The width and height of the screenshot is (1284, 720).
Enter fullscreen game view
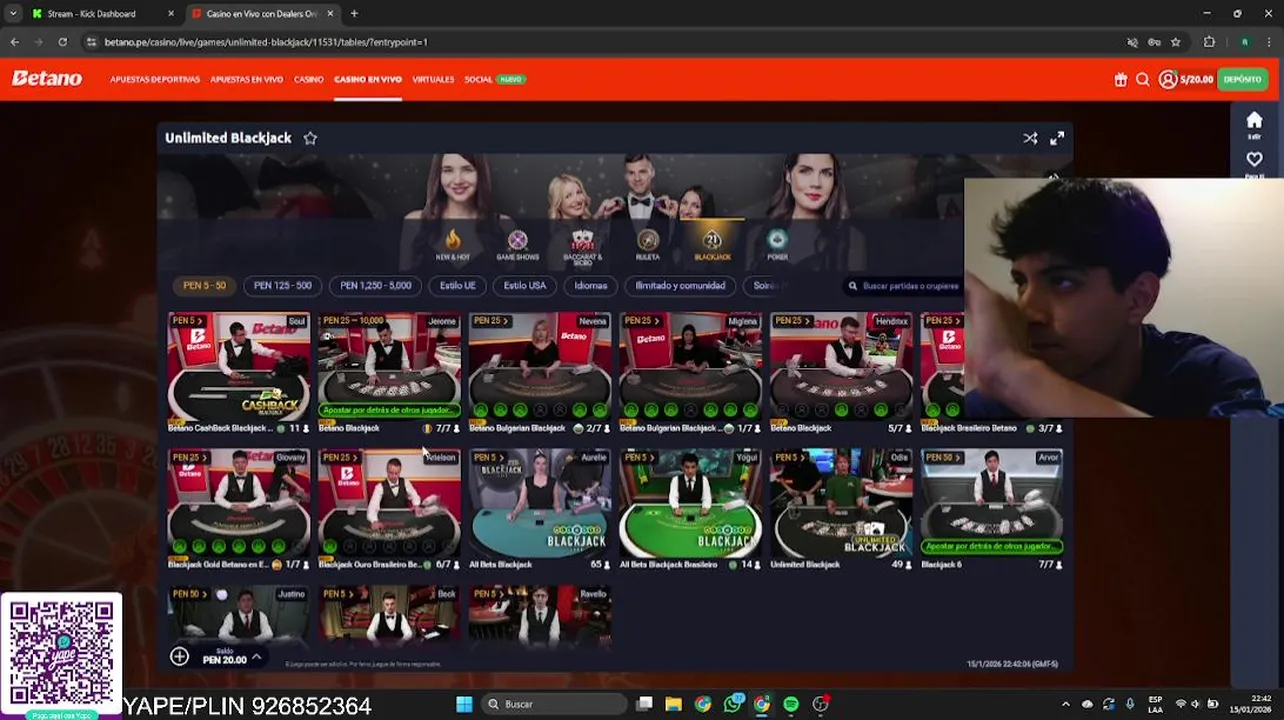click(x=1057, y=138)
